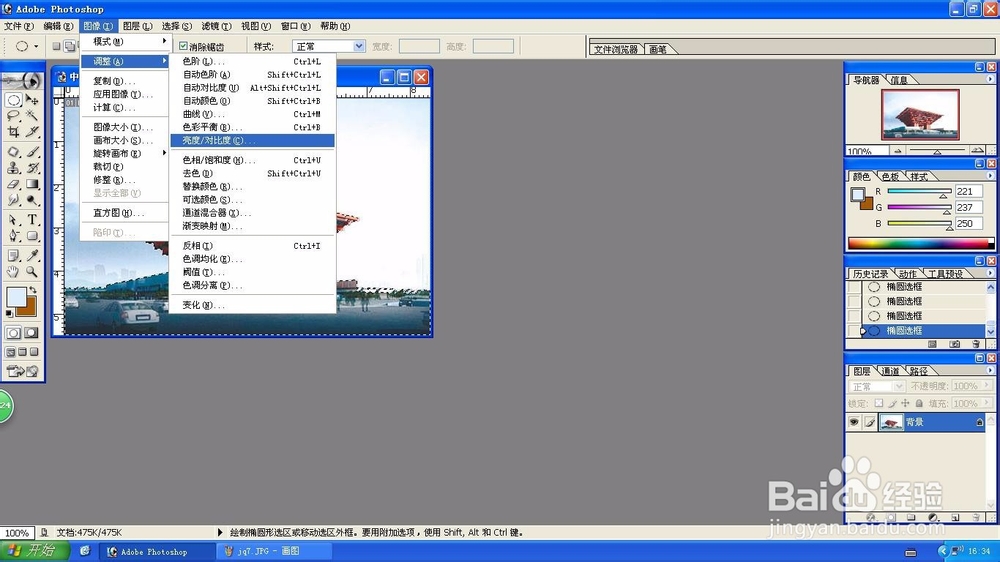Open Navigator panel flyout menu arrow
The height and width of the screenshot is (562, 1000).
pos(990,79)
